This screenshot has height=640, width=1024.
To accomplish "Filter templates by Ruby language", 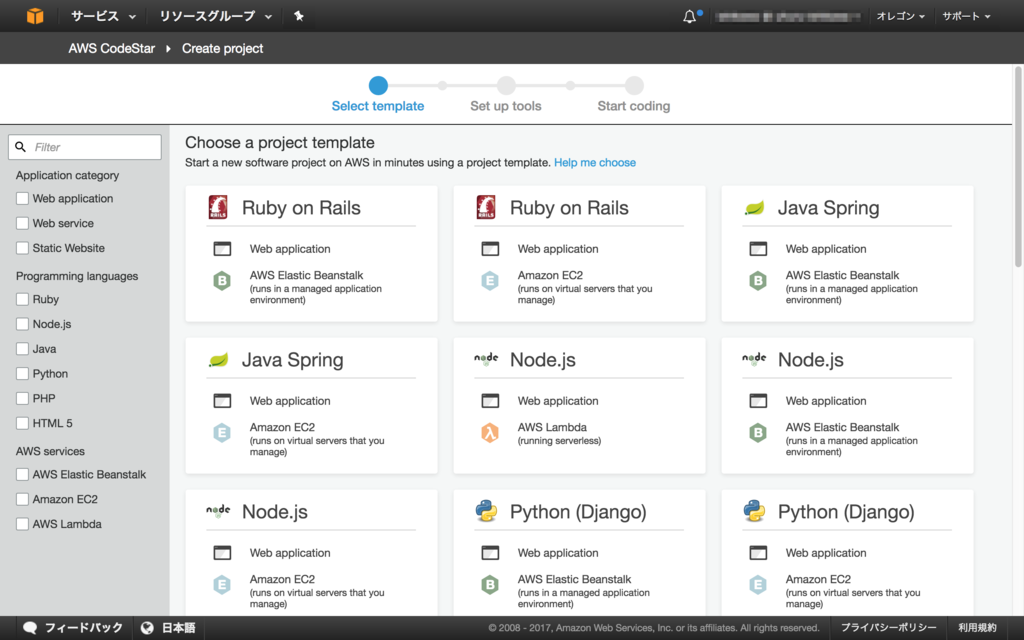I will coord(22,299).
